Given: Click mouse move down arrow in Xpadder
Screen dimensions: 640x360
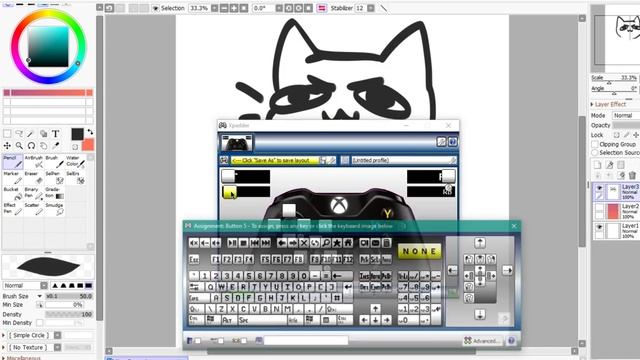Looking at the screenshot, I should pyautogui.click(x=480, y=314).
